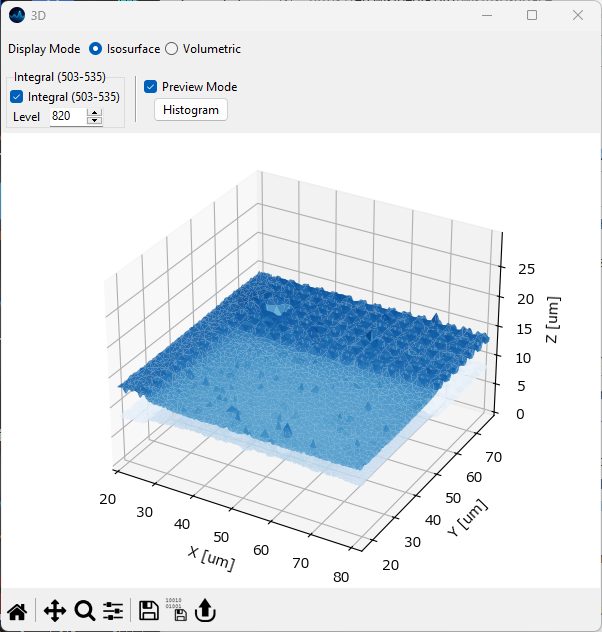602x632 pixels.
Task: Click the binary data save icon
Action: 176,610
